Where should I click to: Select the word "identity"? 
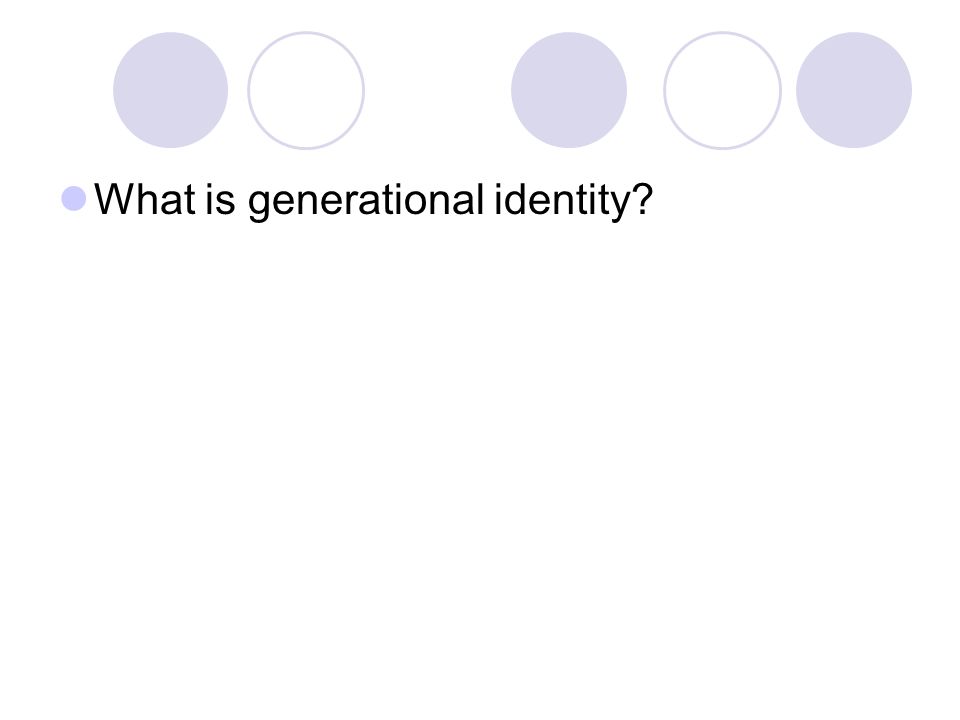pyautogui.click(x=561, y=201)
